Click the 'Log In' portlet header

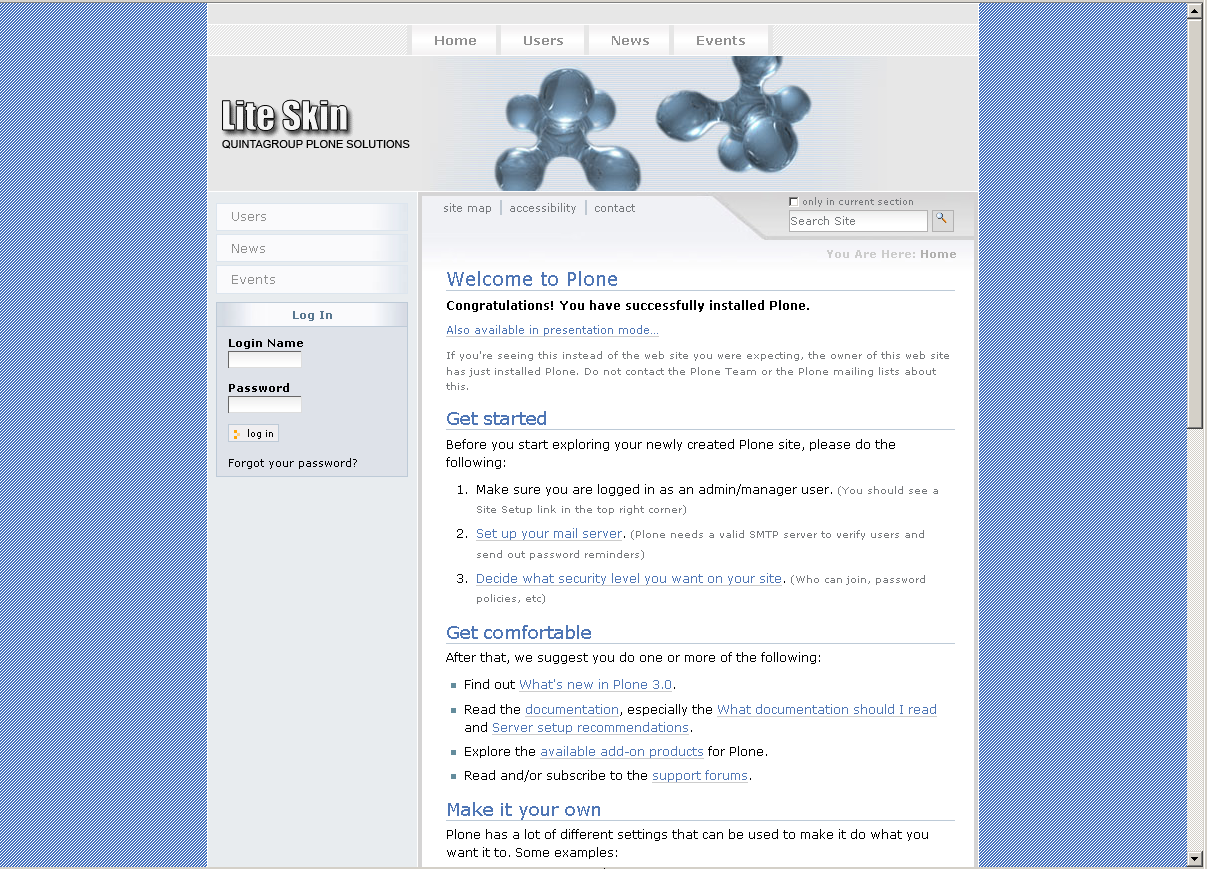pyautogui.click(x=312, y=315)
